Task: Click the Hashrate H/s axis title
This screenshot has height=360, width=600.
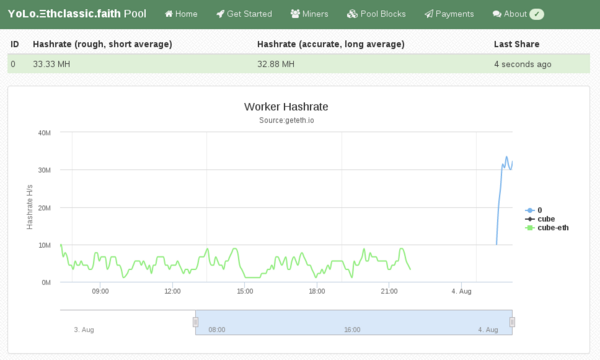Action: point(29,207)
